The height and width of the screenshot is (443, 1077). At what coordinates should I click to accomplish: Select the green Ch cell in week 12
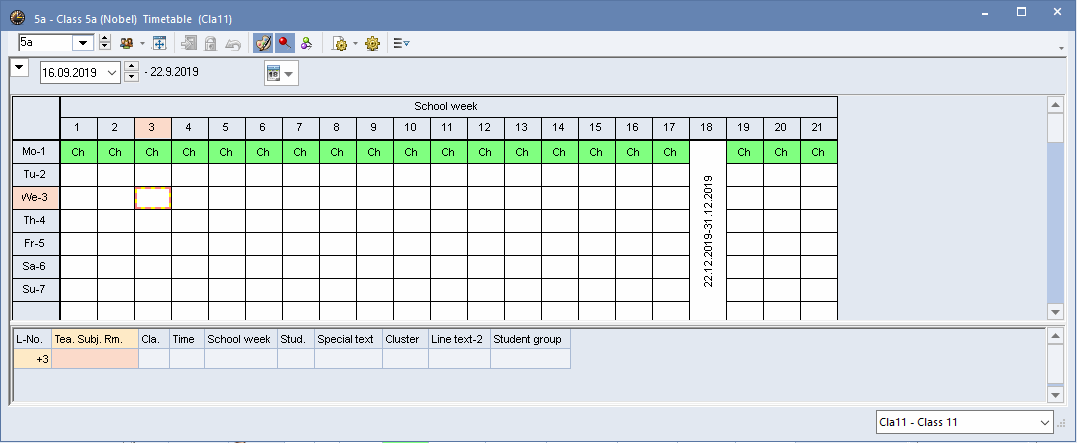point(485,152)
